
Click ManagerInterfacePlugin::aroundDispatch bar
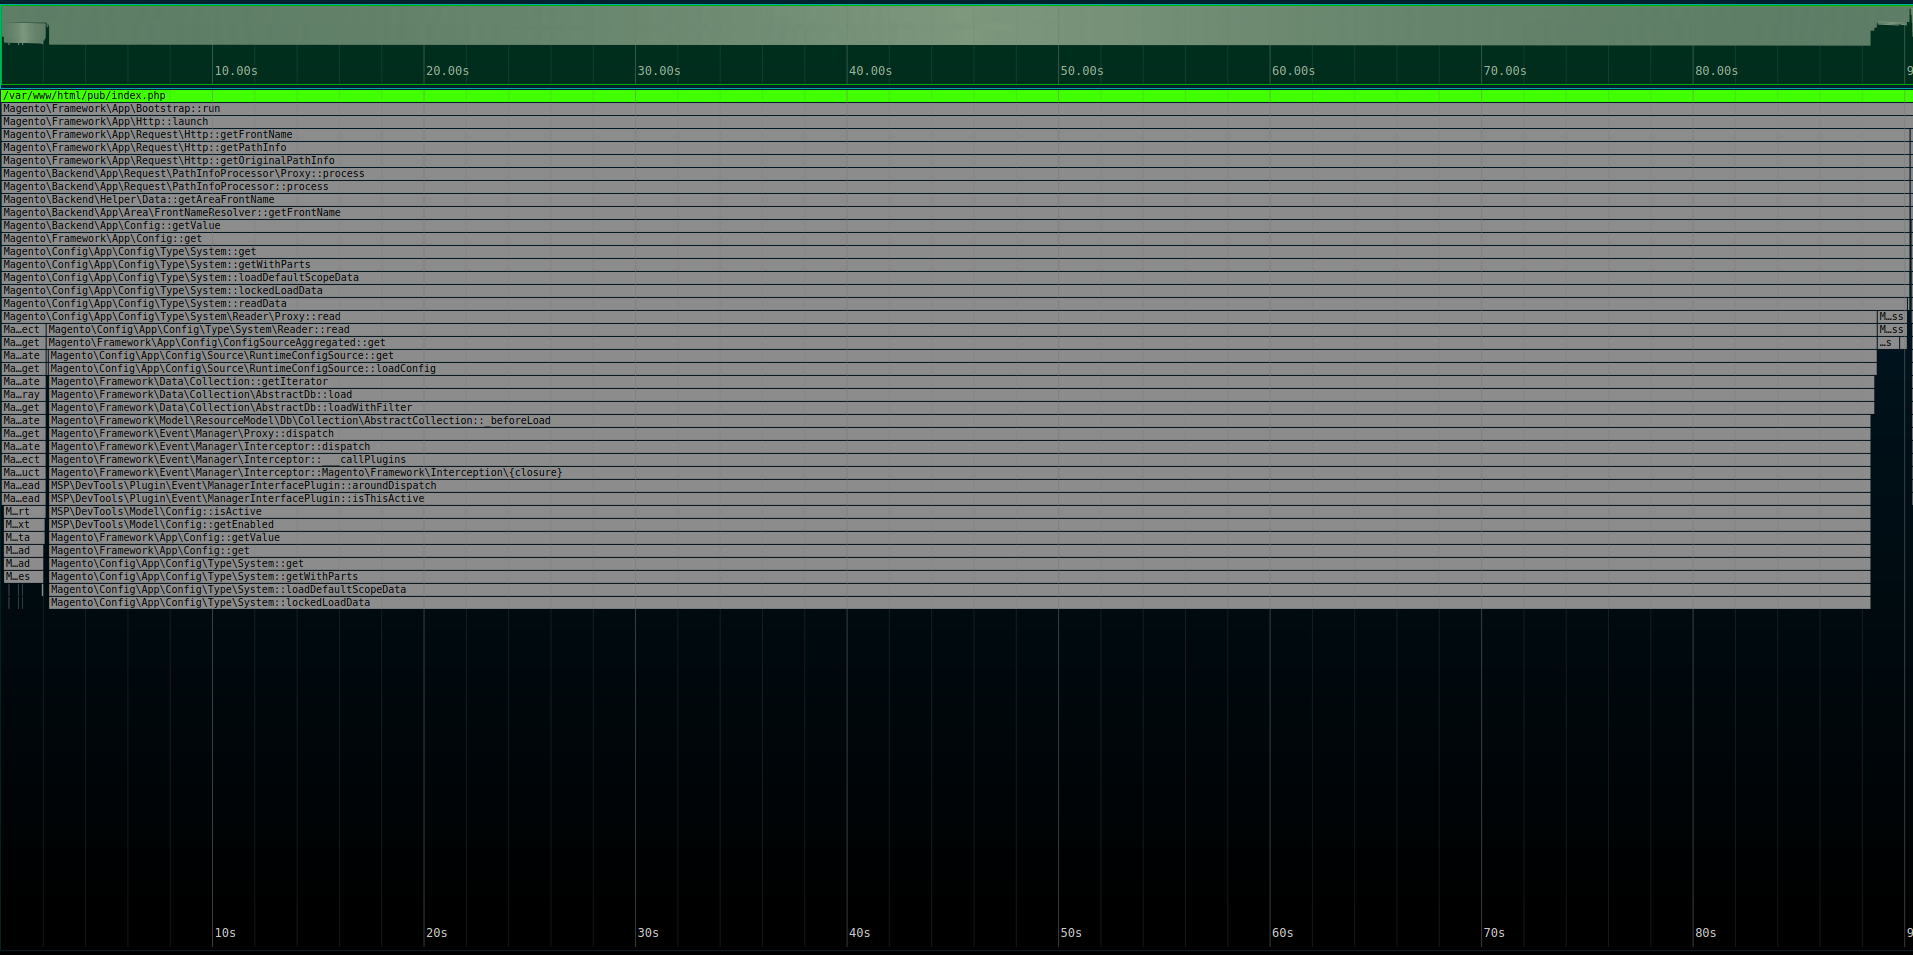point(960,486)
